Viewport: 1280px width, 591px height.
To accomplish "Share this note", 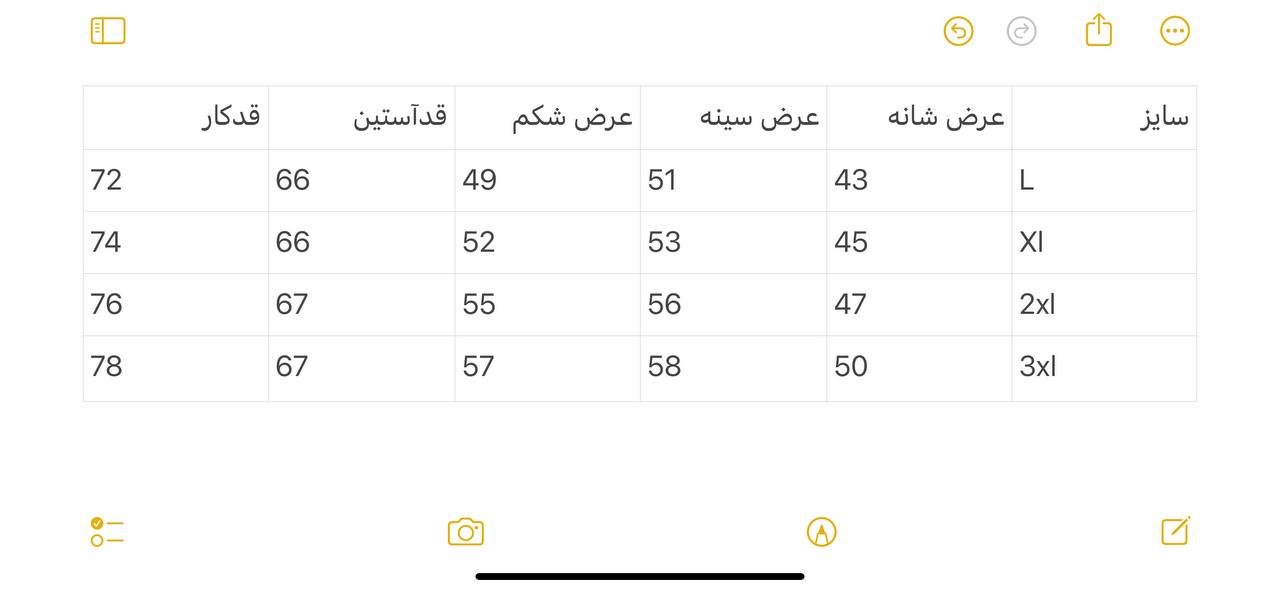I will tap(1099, 29).
